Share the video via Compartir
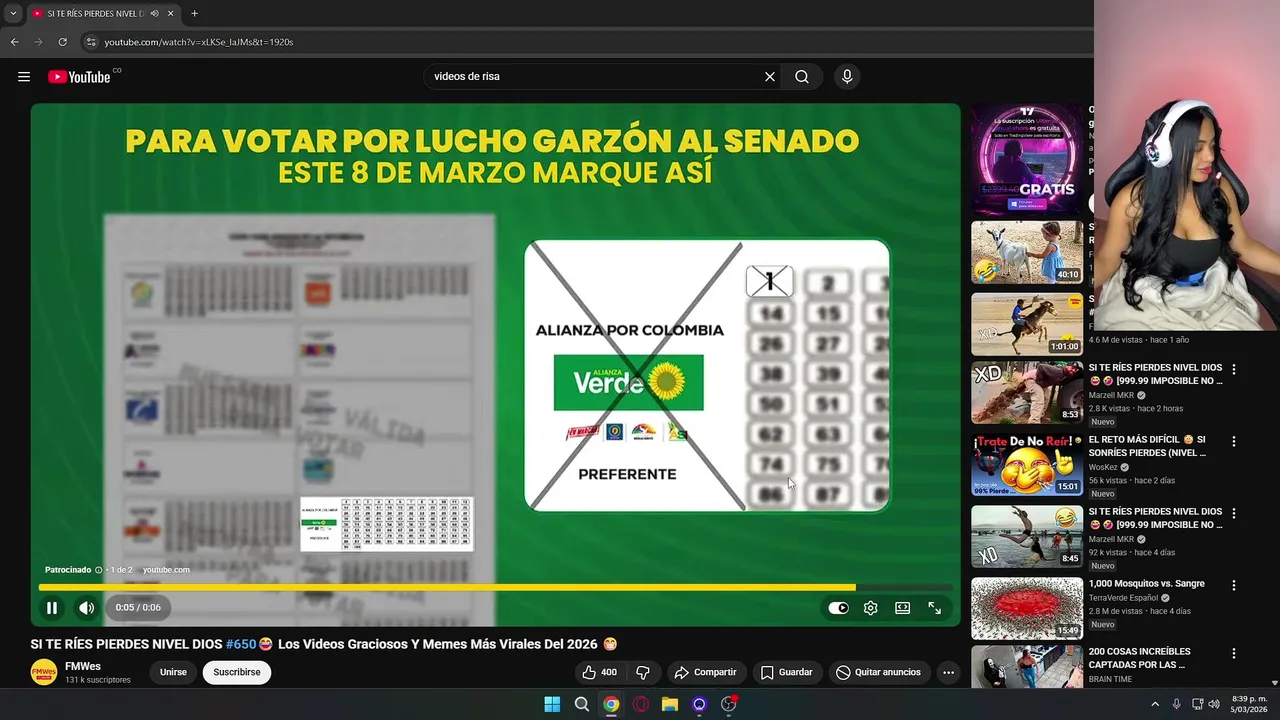Viewport: 1280px width, 720px height. [x=706, y=672]
